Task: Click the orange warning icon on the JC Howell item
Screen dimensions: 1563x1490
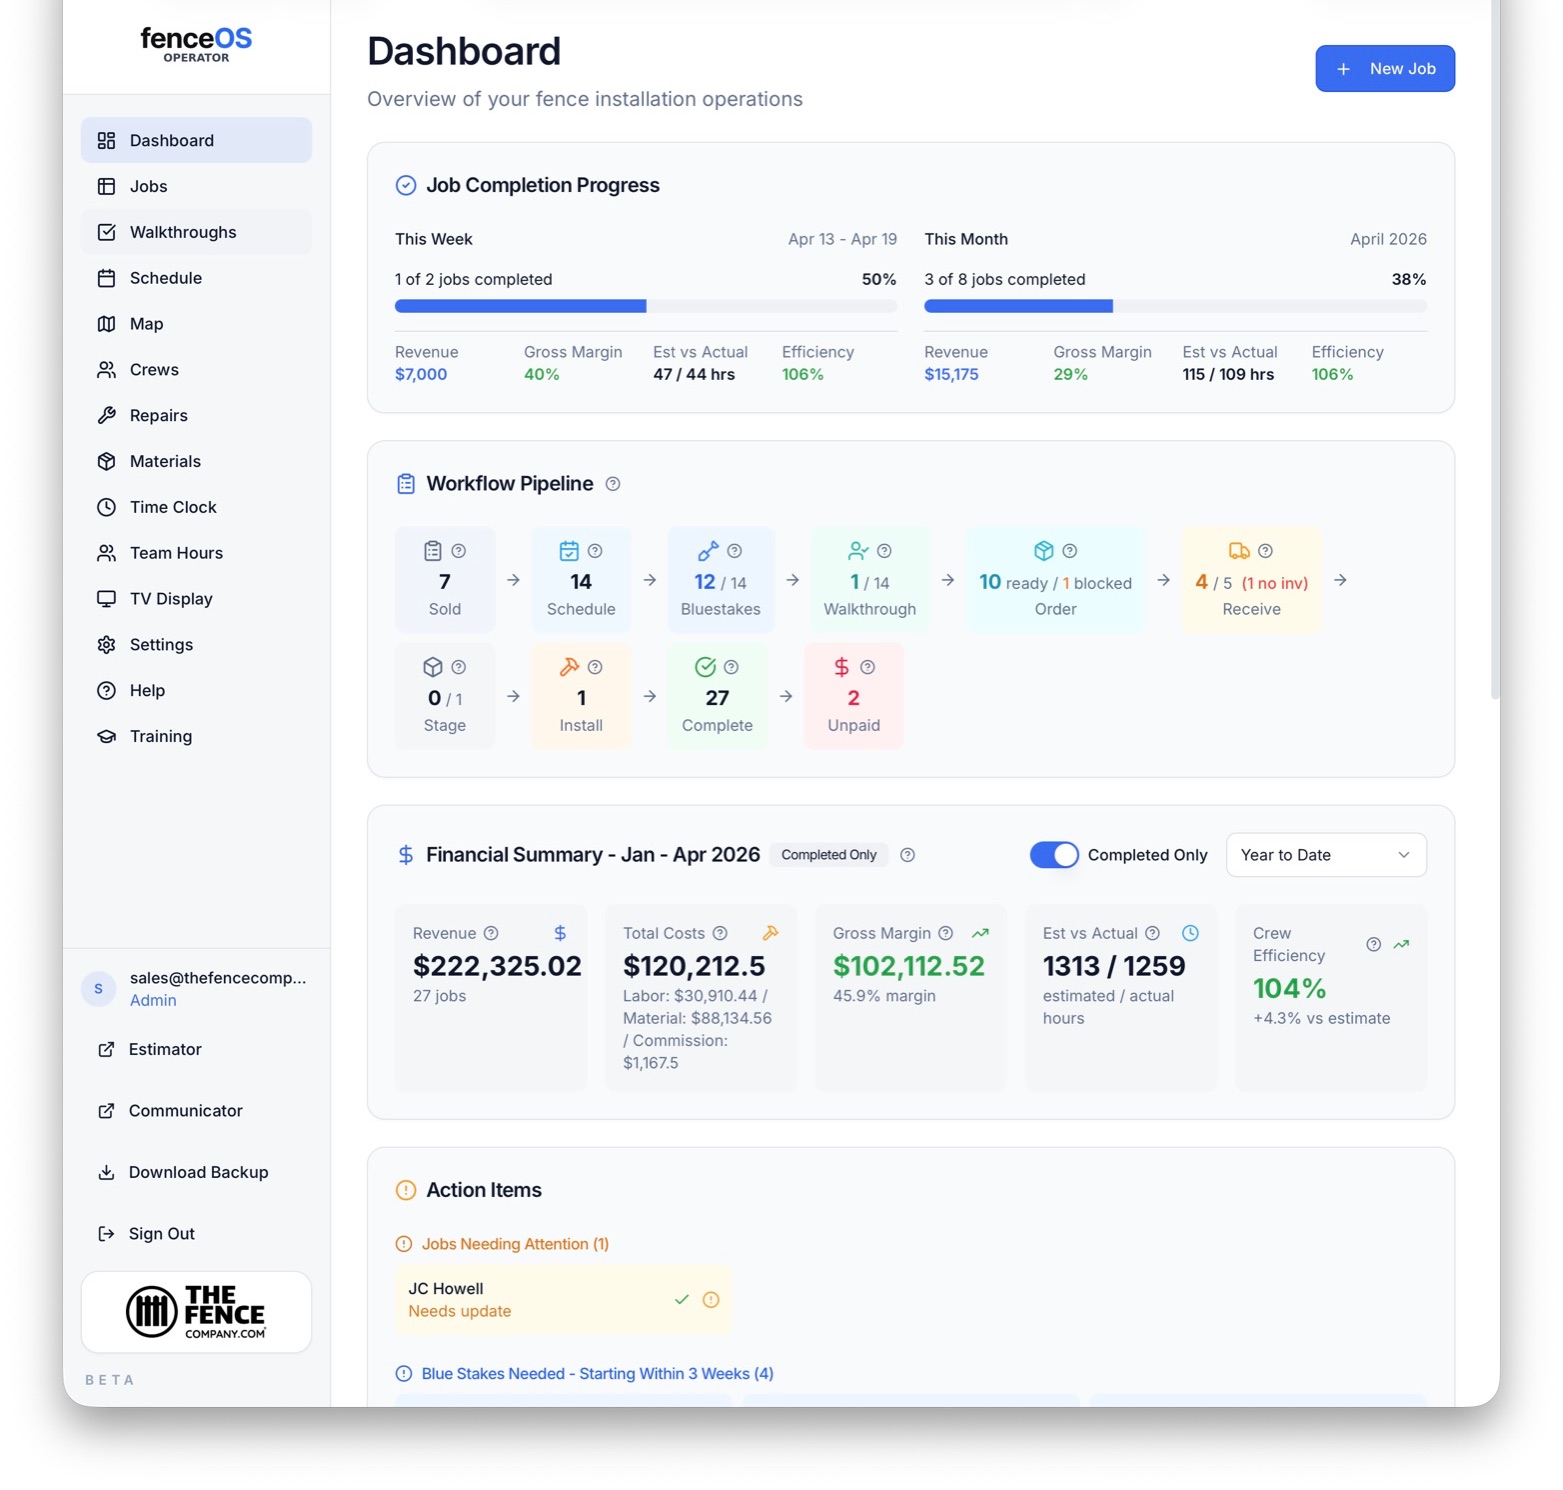Action: coord(711,1300)
